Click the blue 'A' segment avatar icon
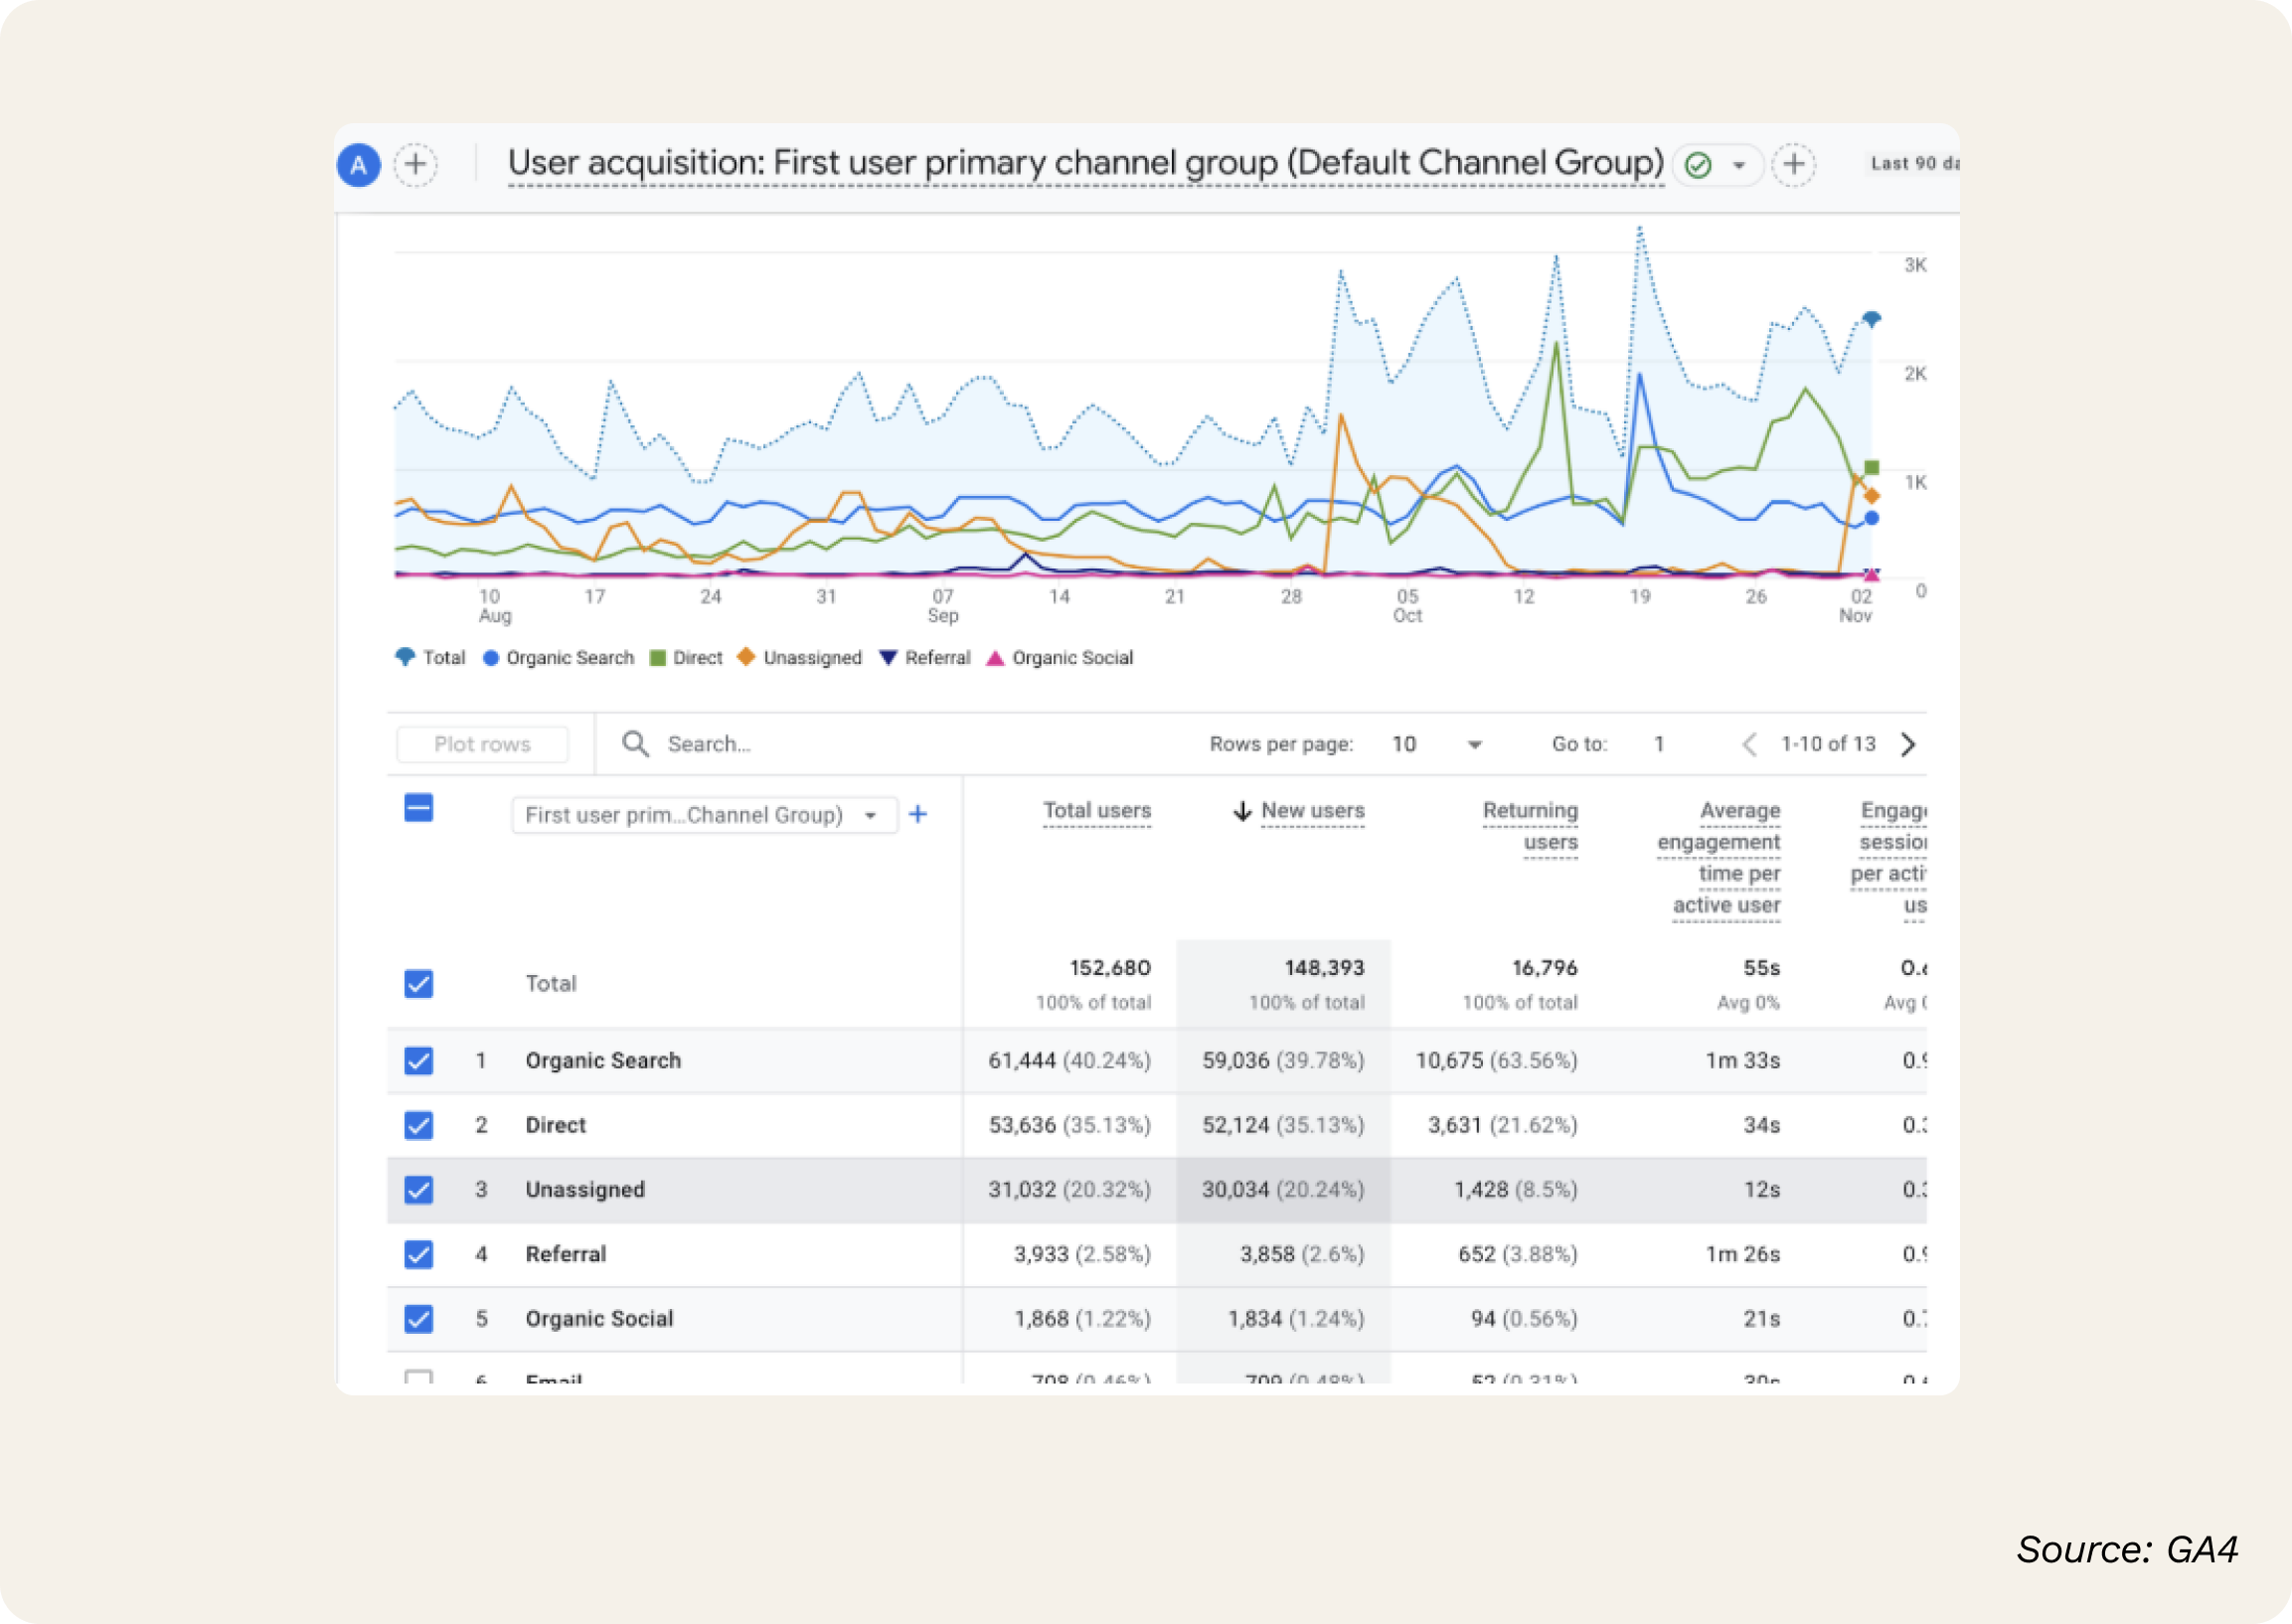The image size is (2292, 1624). [359, 165]
